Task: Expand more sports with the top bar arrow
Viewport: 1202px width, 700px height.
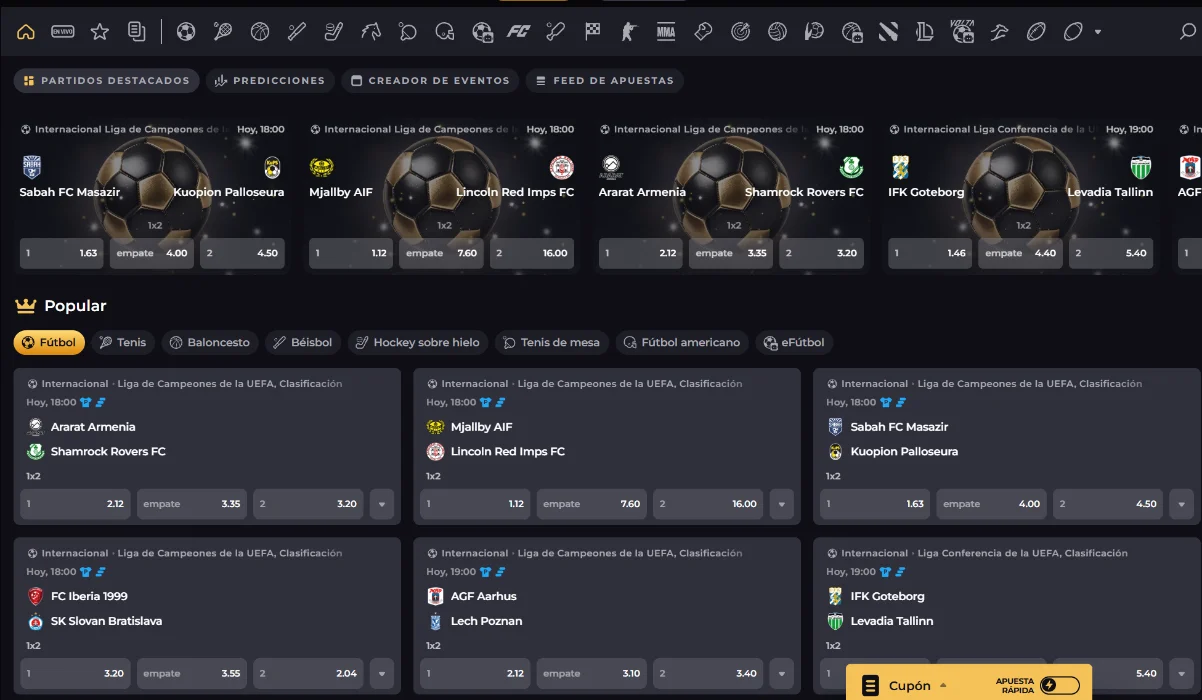Action: tap(1098, 32)
